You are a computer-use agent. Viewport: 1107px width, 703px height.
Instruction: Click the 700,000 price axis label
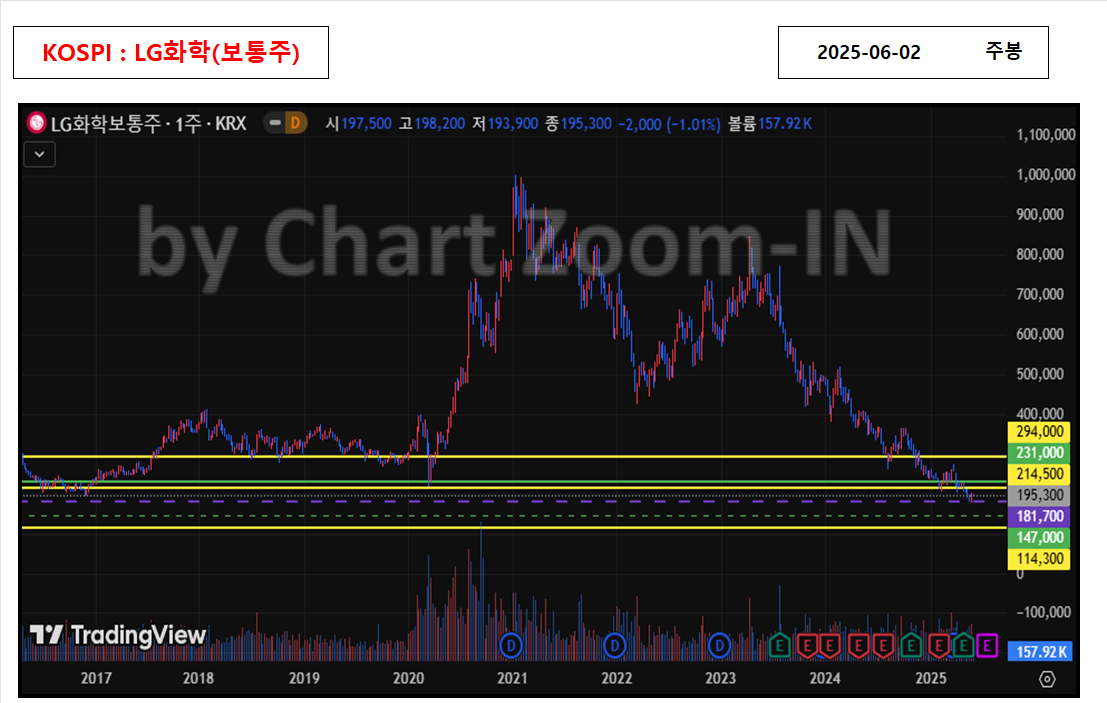(1040, 294)
